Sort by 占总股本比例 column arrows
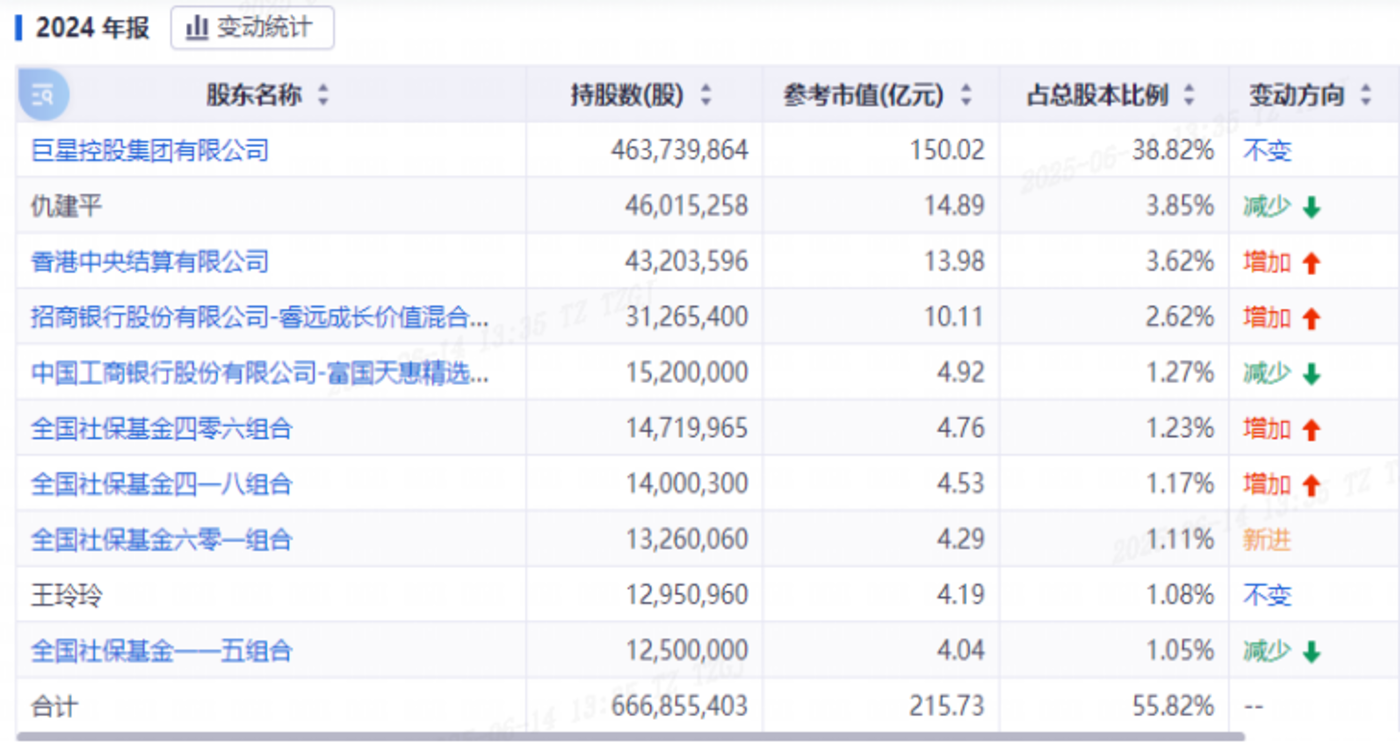The width and height of the screenshot is (1400, 743). pos(1189,96)
